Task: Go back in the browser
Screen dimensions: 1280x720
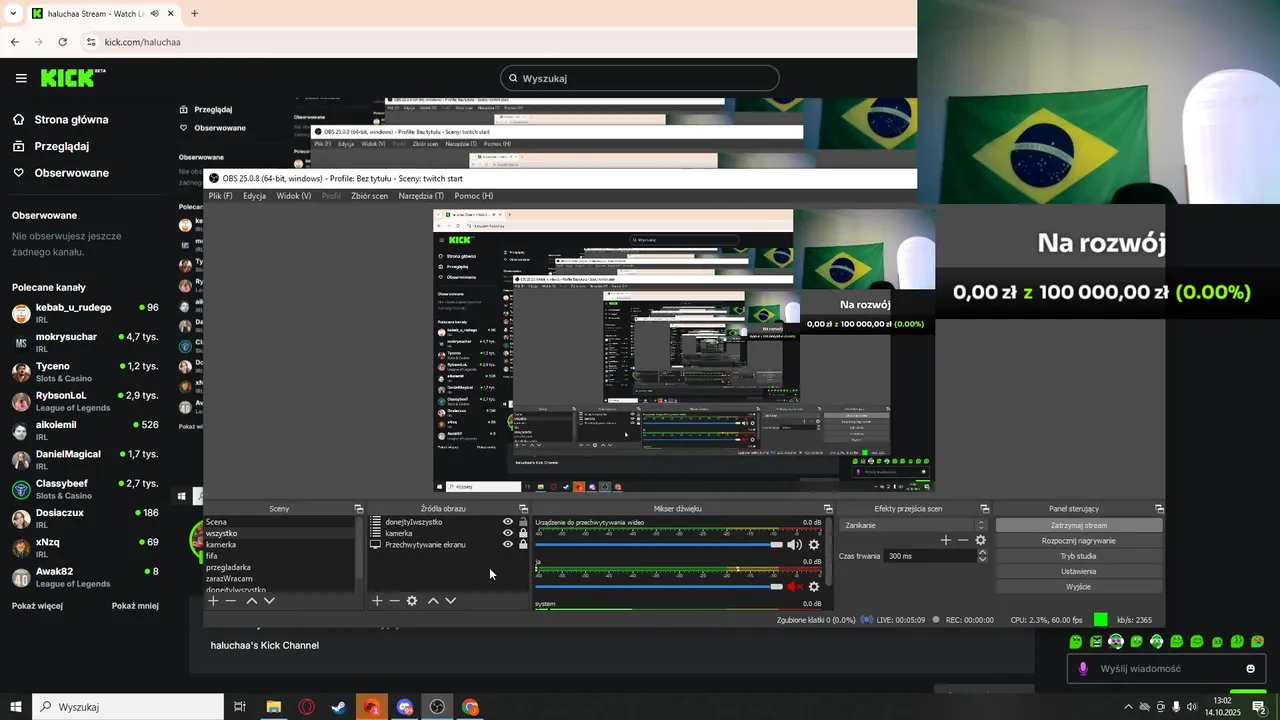Action: 14,42
